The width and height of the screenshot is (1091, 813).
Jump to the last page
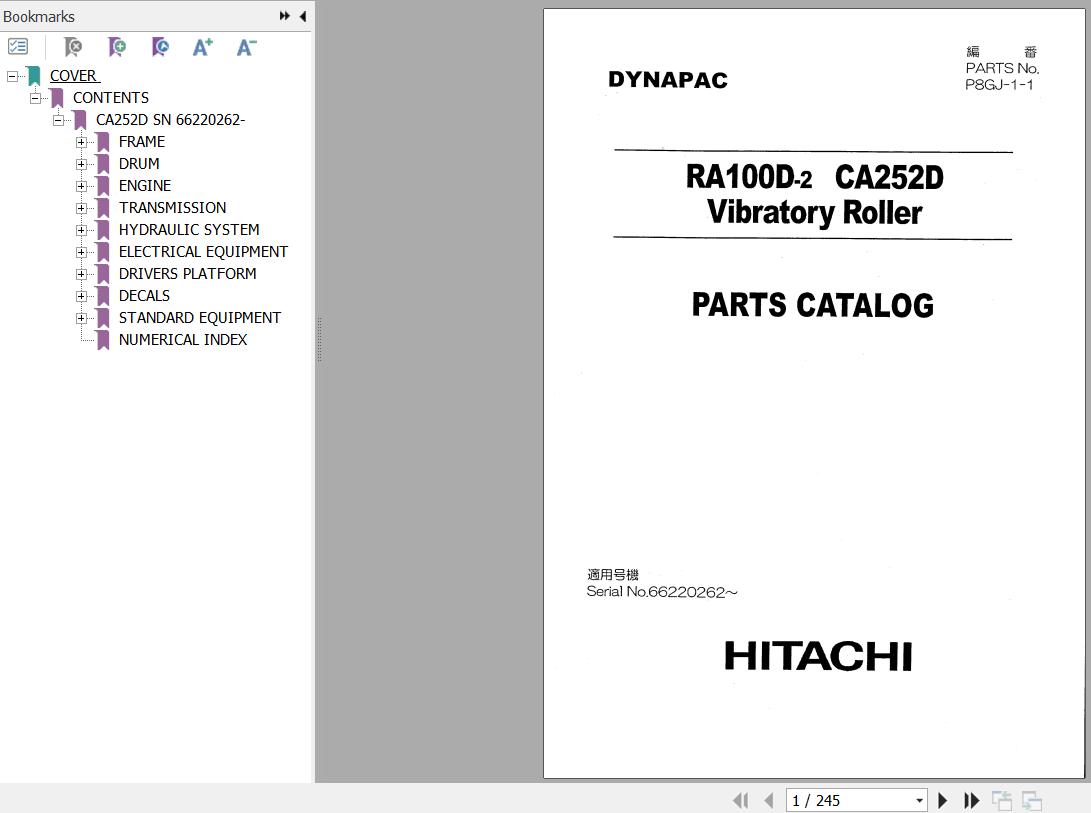[x=971, y=800]
